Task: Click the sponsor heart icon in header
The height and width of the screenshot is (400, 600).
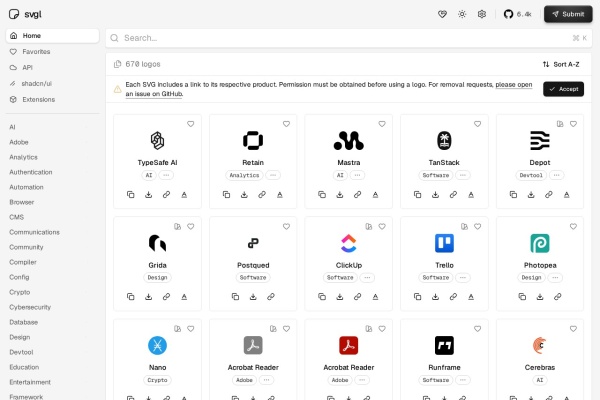Action: click(x=442, y=14)
